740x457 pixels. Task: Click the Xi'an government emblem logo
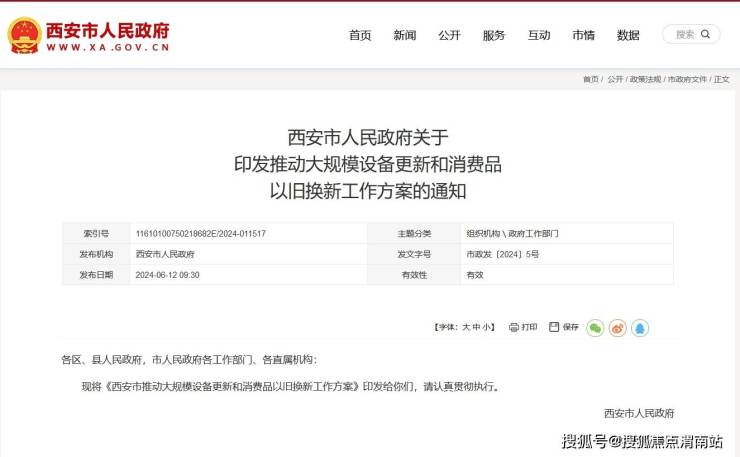[24, 35]
